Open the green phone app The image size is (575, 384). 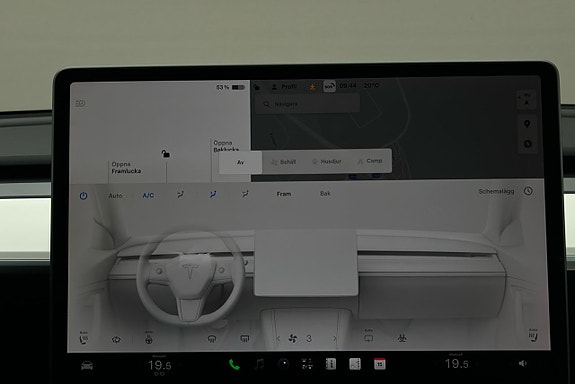coord(234,365)
